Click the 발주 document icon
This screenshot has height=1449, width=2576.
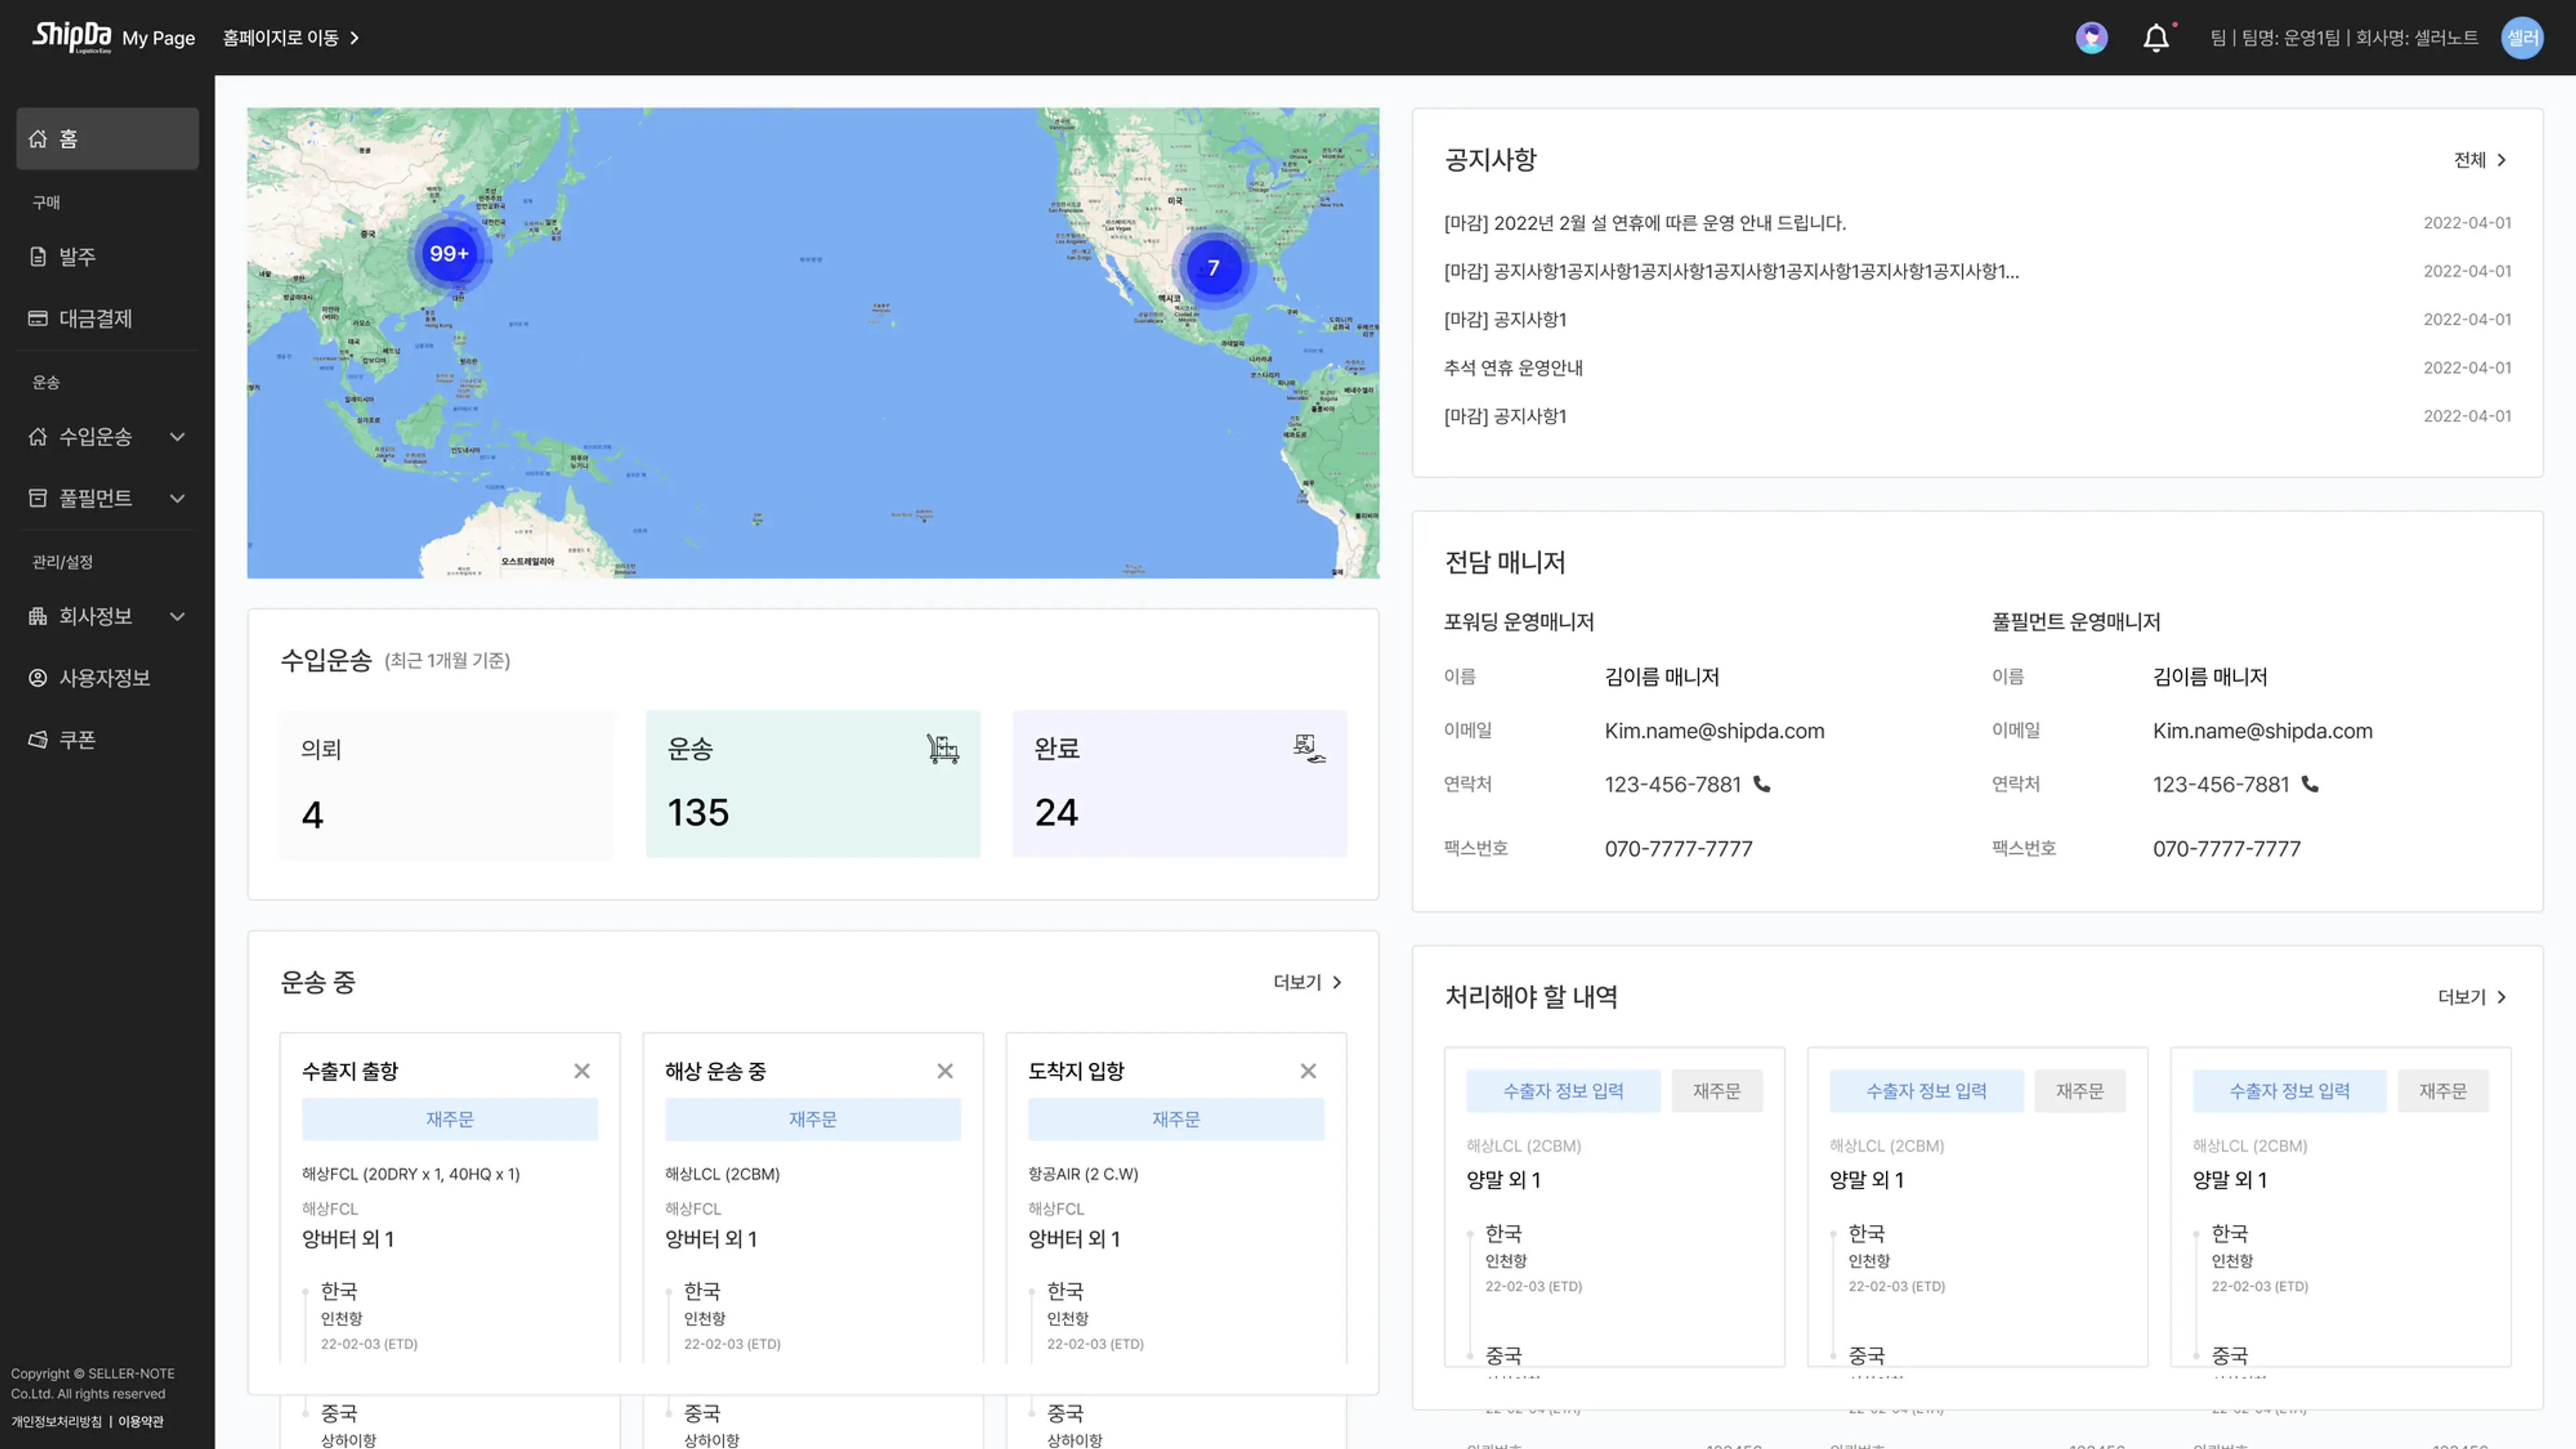point(38,257)
